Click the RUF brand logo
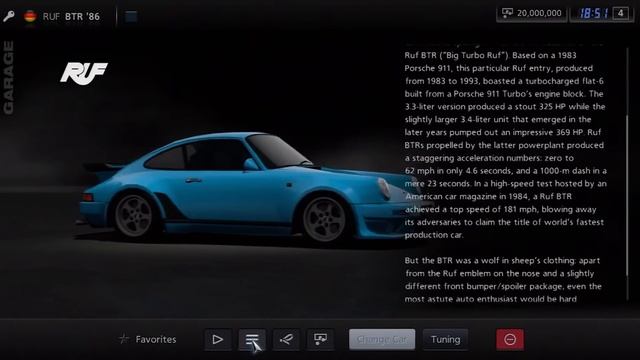640x360 pixels. point(84,73)
